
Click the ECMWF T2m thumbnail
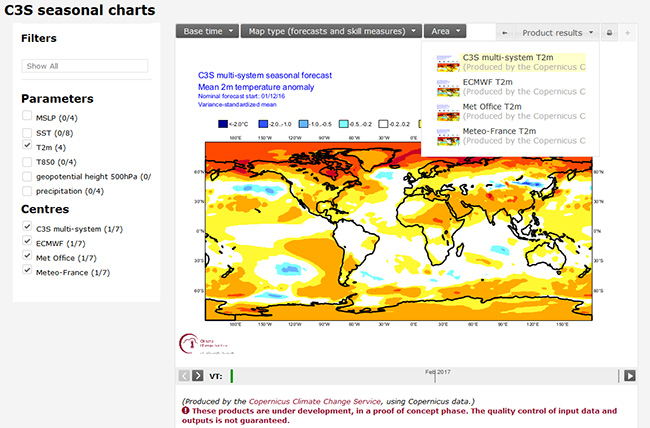448,88
